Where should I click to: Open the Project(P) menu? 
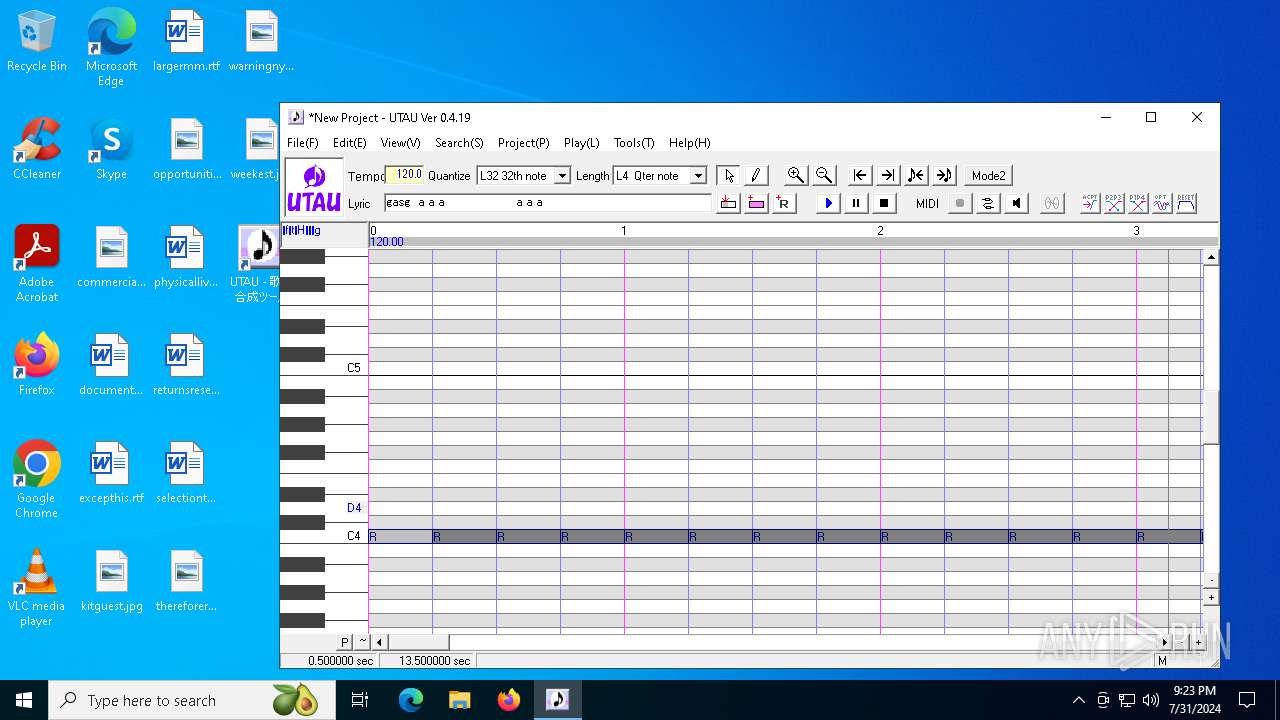pos(524,143)
